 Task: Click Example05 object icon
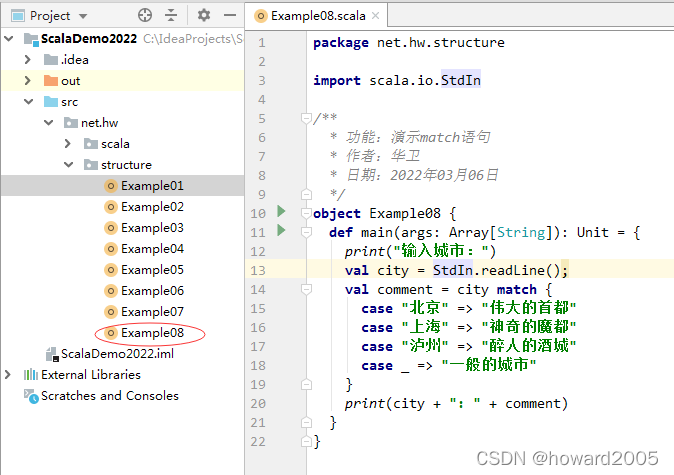pos(111,270)
